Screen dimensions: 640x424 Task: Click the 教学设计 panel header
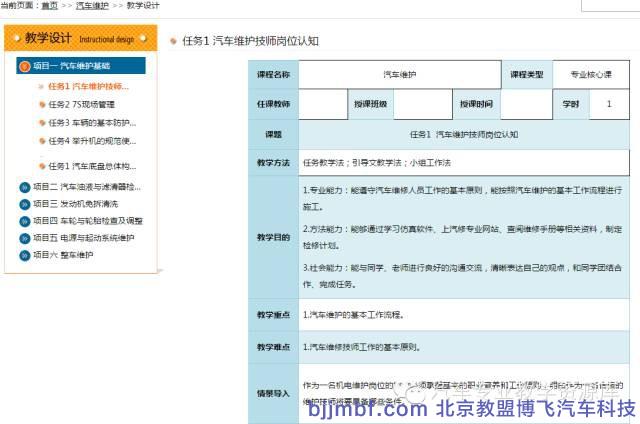[80, 38]
